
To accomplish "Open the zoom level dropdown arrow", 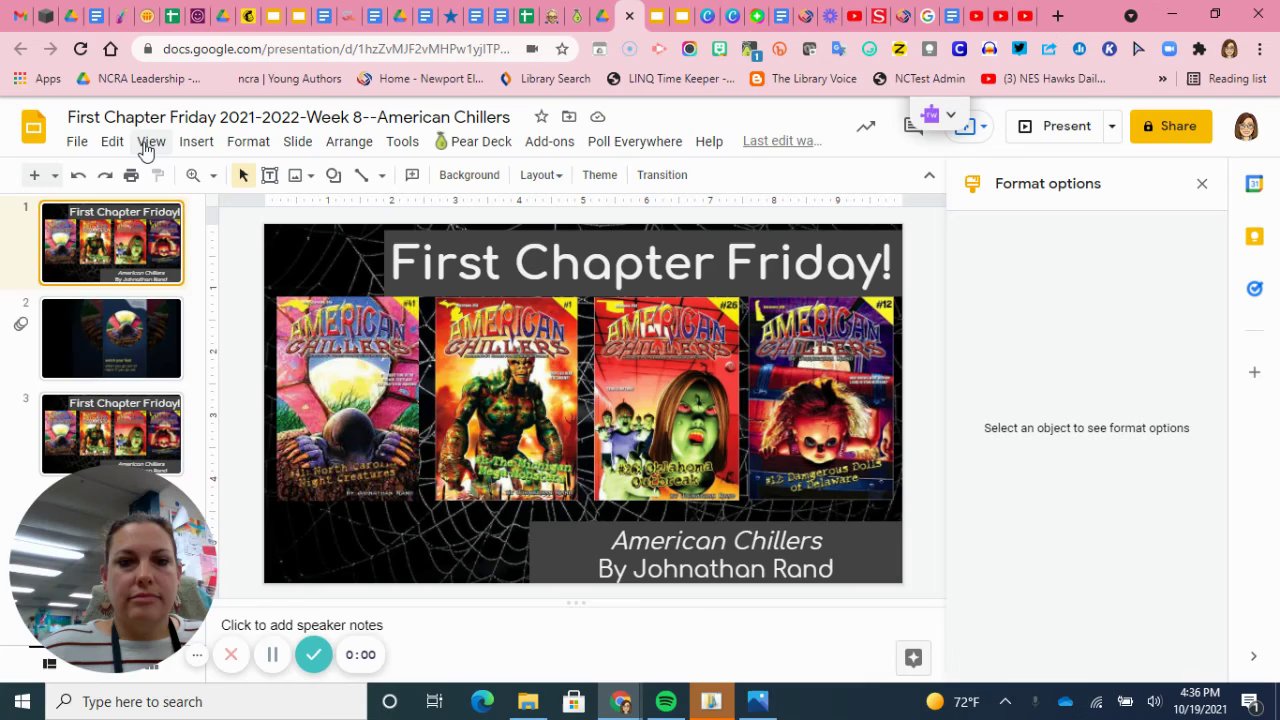I will (213, 176).
